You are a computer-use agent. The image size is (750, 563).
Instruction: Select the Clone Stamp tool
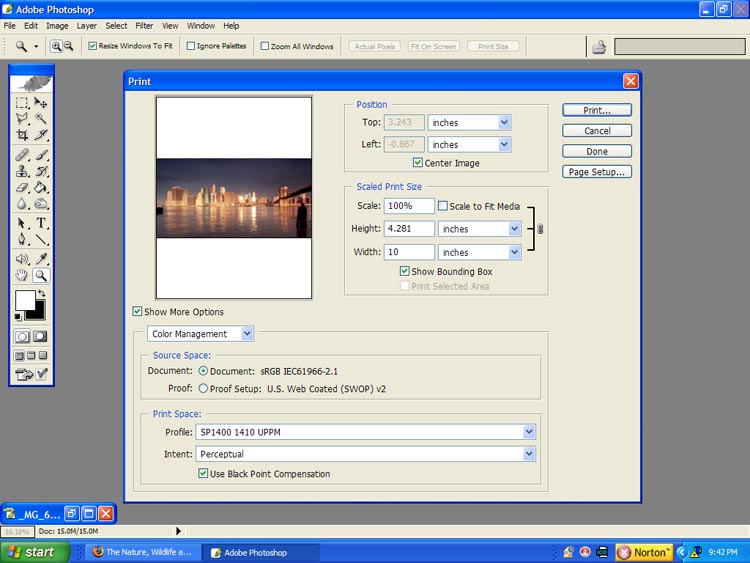pyautogui.click(x=22, y=171)
